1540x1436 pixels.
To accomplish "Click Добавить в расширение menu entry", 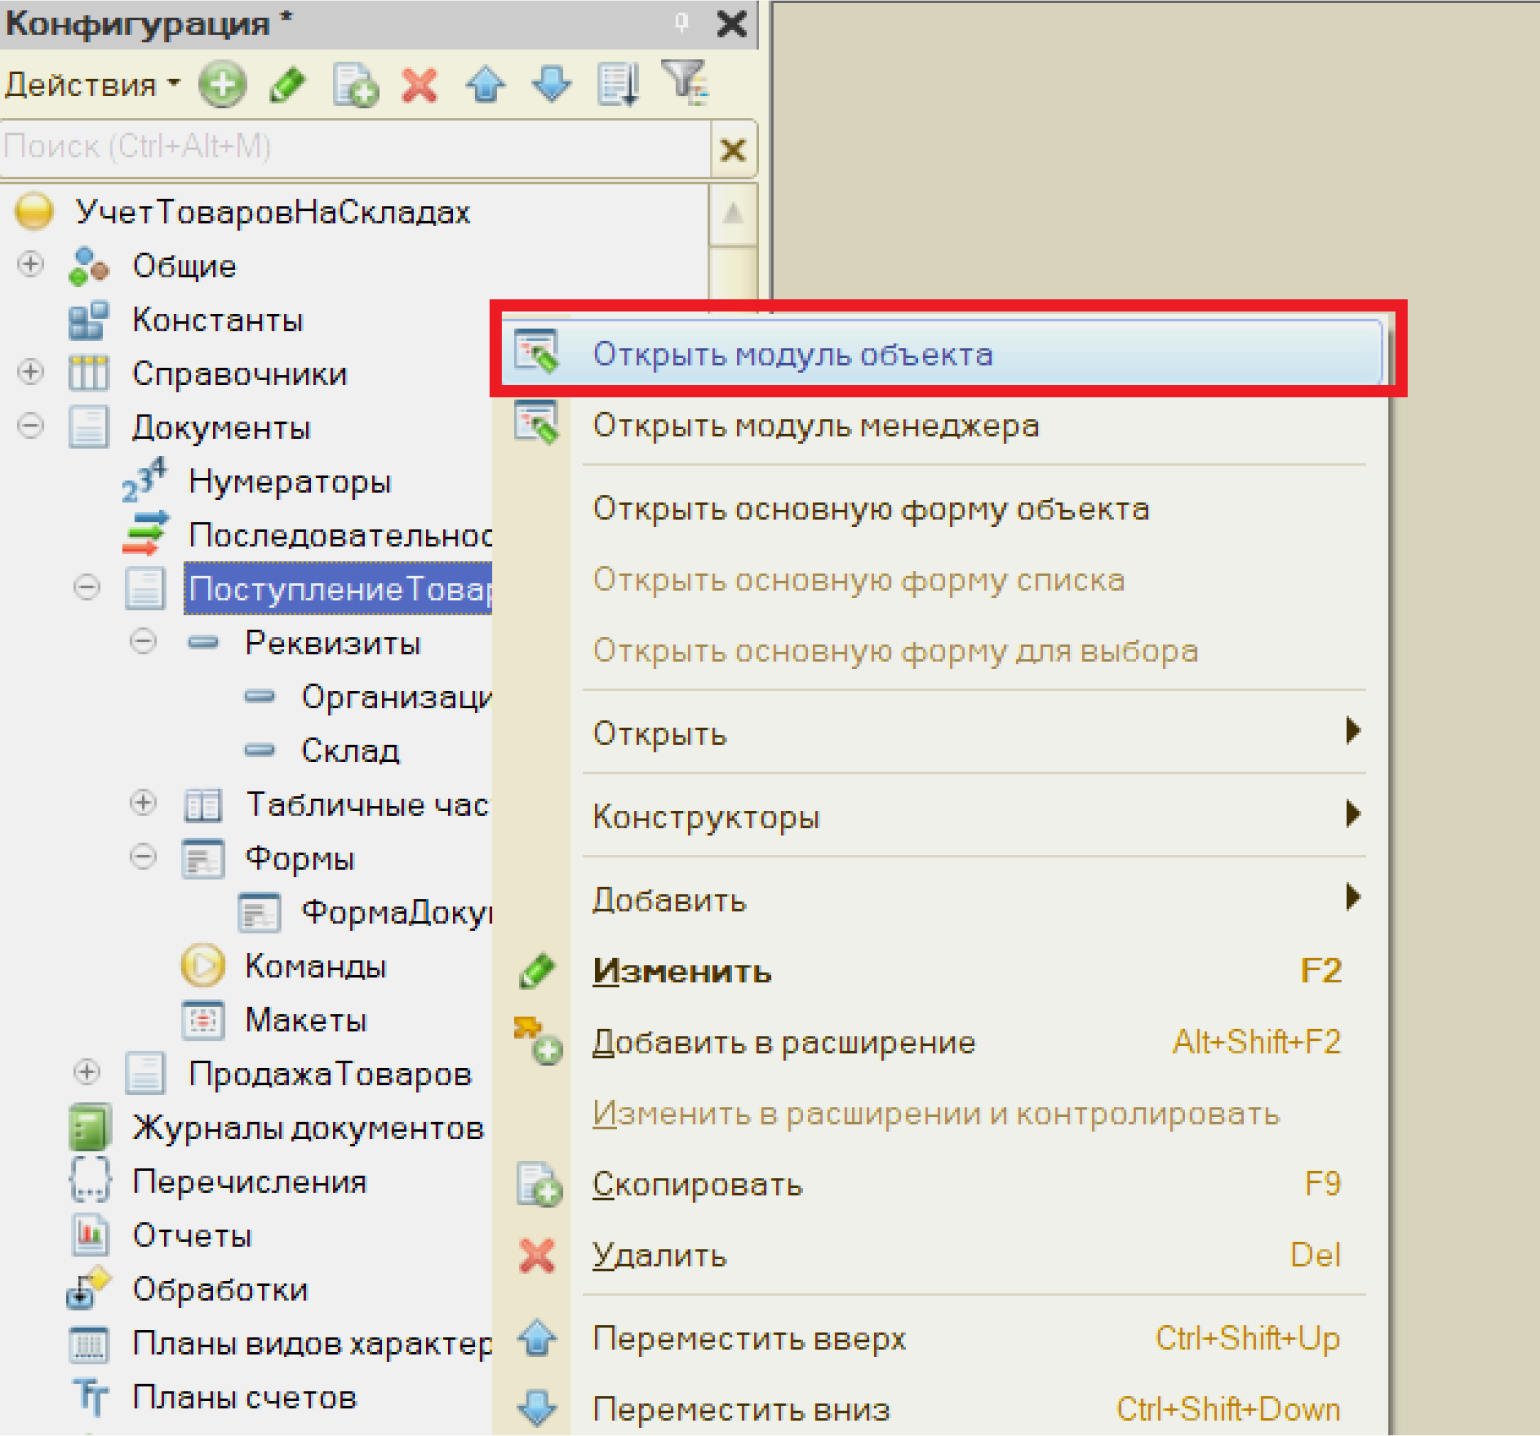I will [783, 1042].
